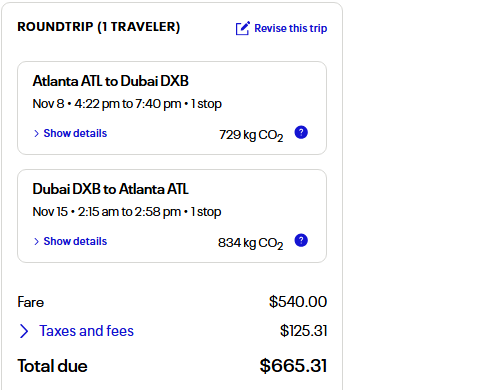Select the Atlanta ATL to Dubai DXB heading

click(110, 81)
